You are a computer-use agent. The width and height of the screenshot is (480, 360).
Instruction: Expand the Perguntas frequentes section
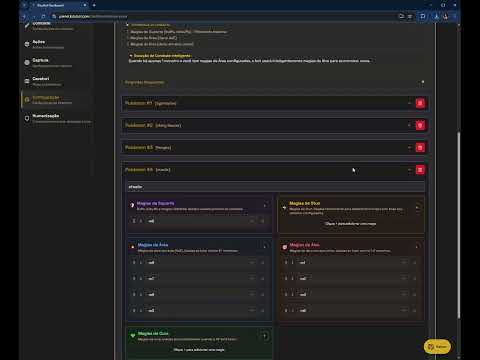(x=275, y=82)
